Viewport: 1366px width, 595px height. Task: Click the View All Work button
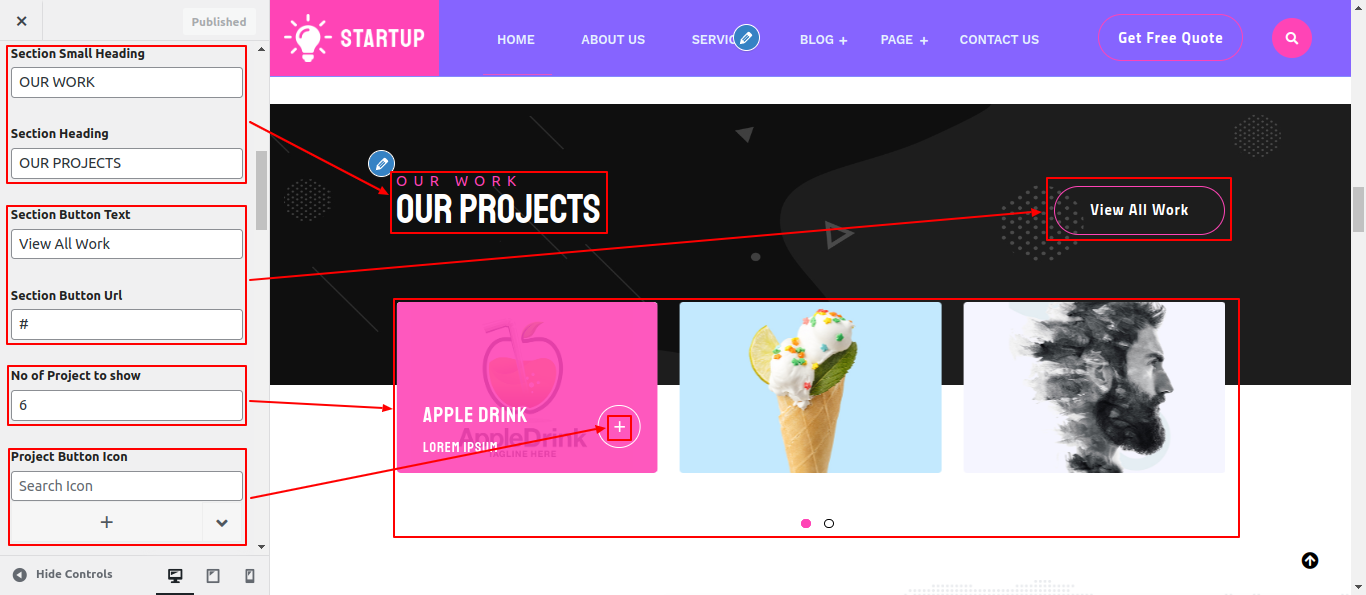click(x=1139, y=210)
